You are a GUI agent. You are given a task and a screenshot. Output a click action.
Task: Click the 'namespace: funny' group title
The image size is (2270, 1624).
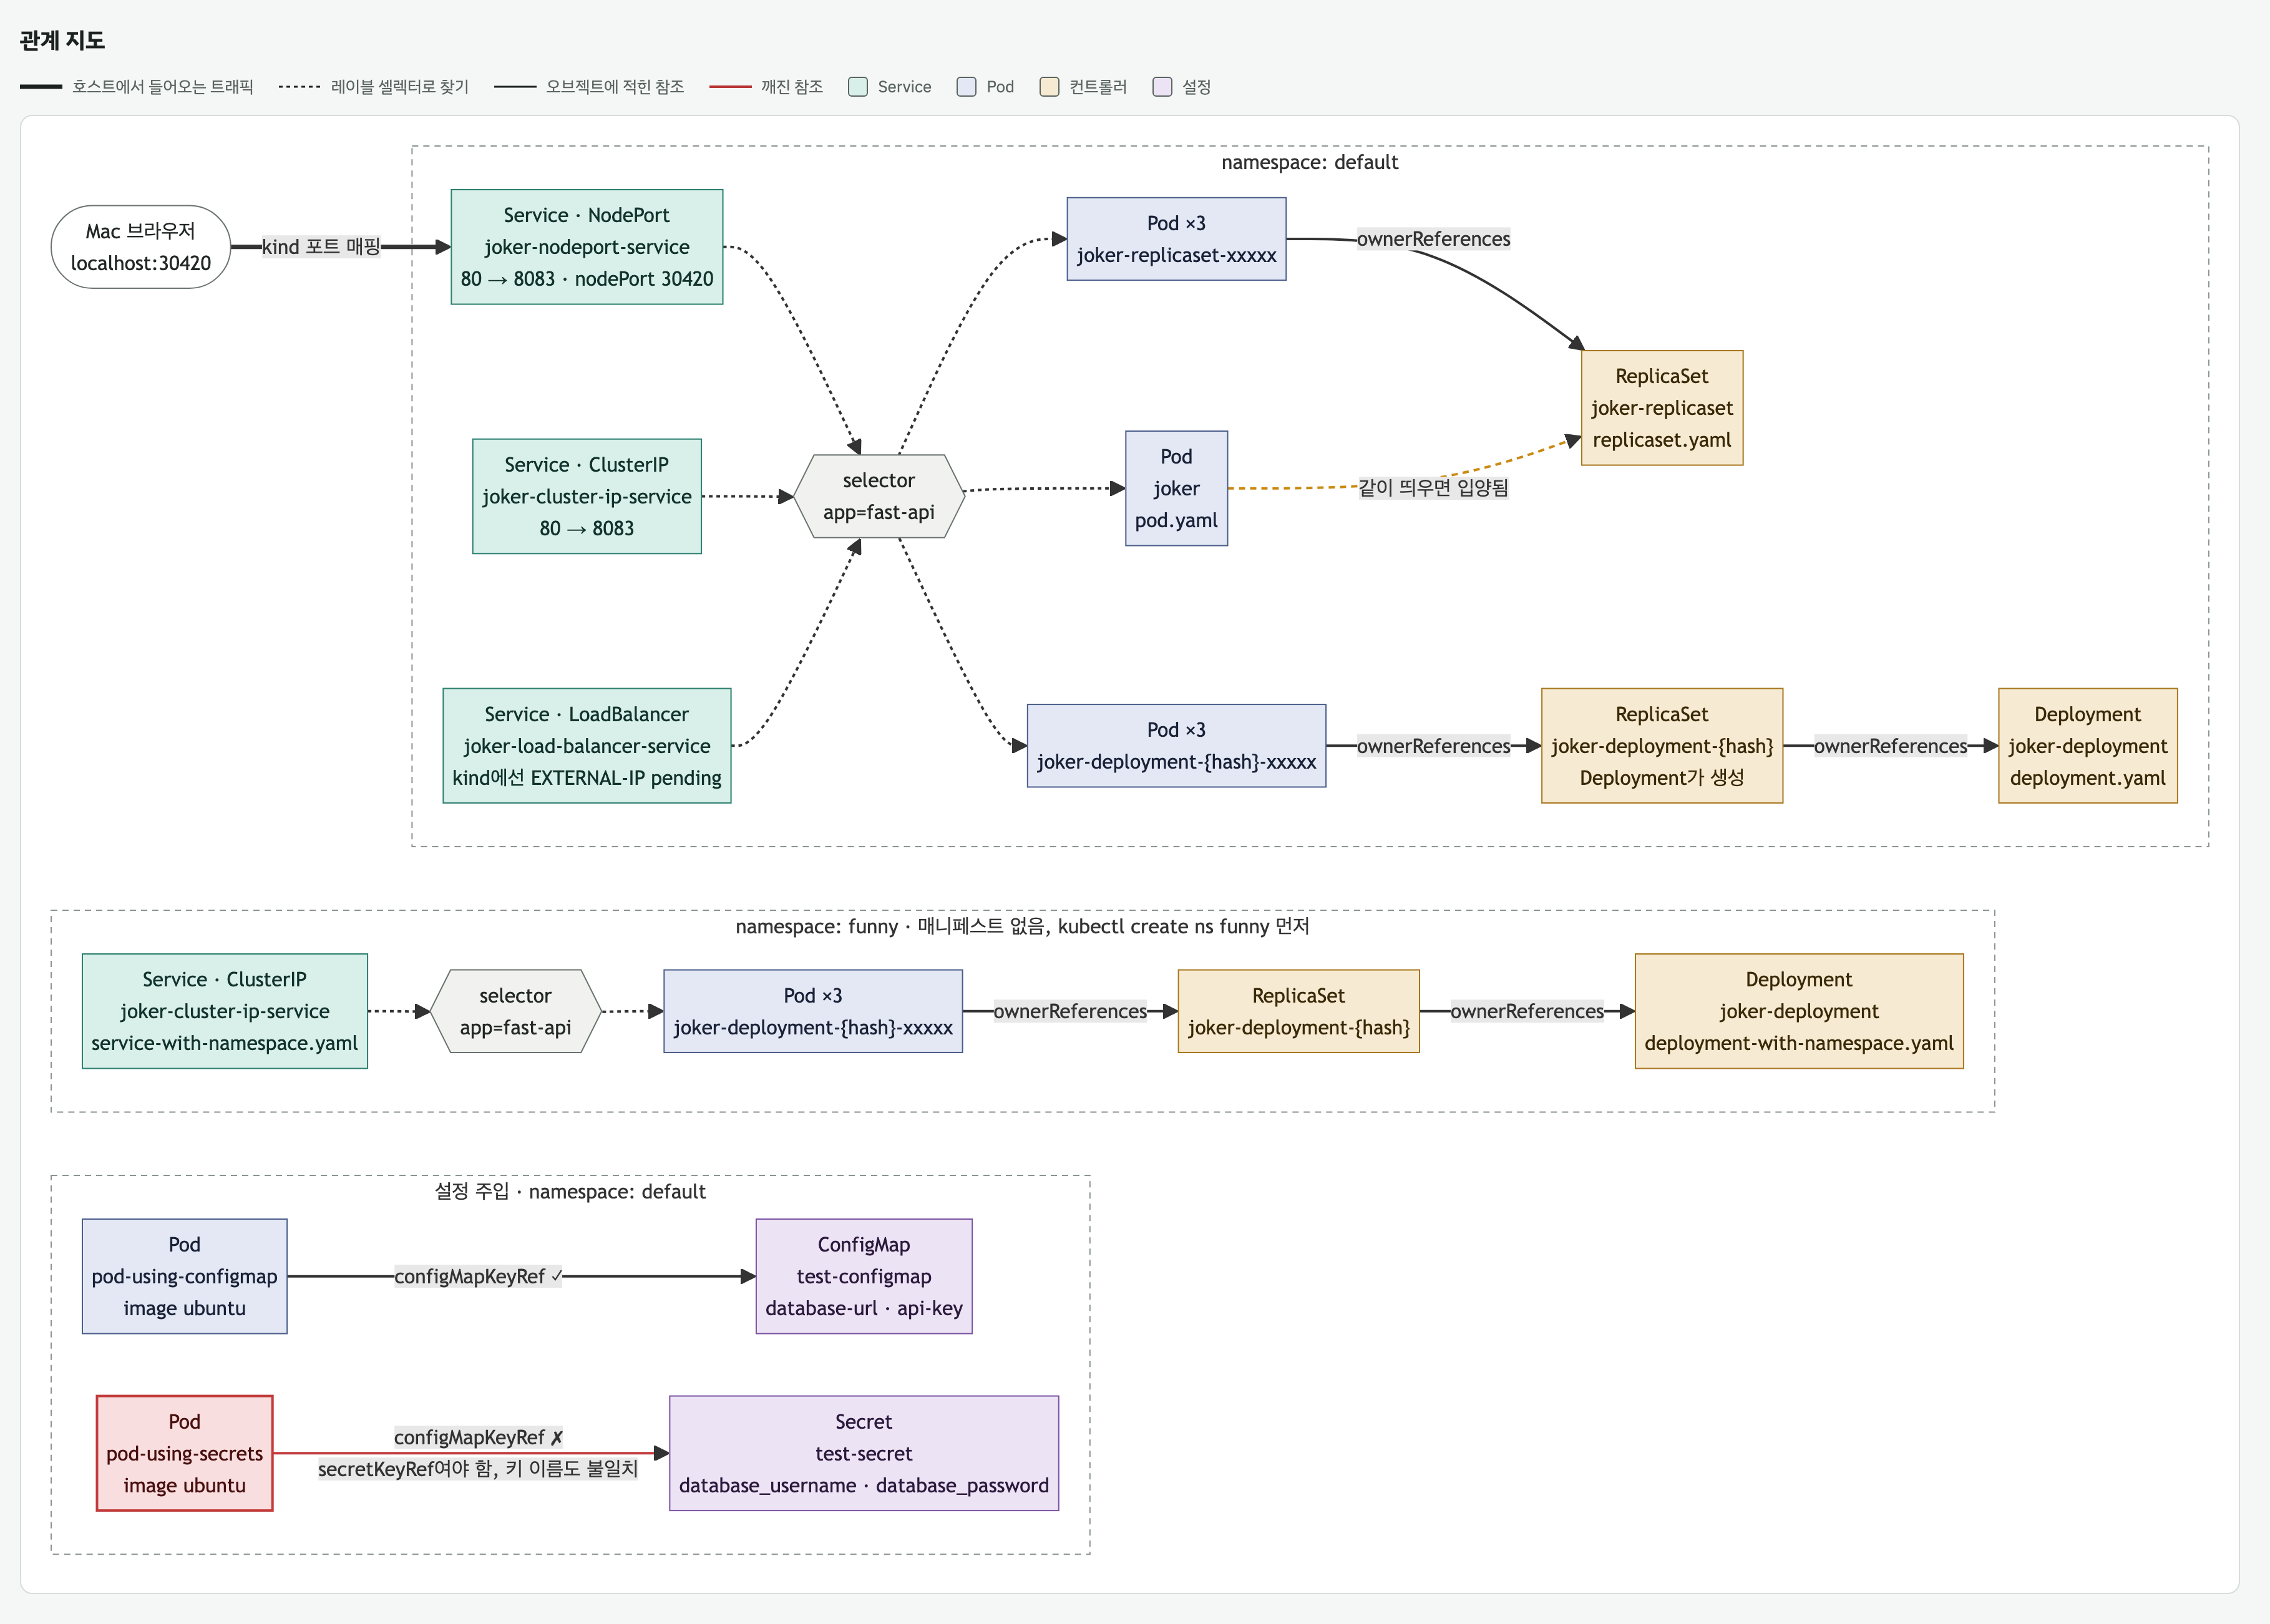[1022, 927]
